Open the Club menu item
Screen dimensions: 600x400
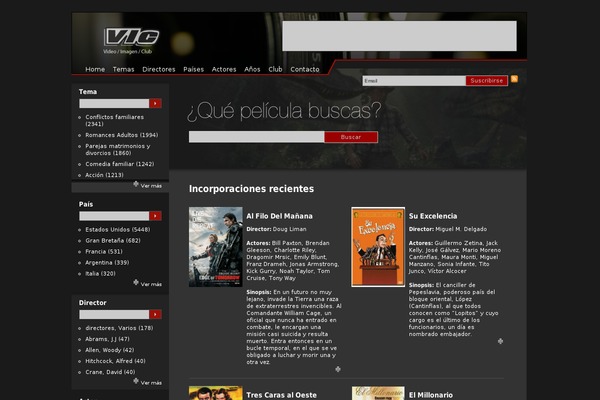275,69
